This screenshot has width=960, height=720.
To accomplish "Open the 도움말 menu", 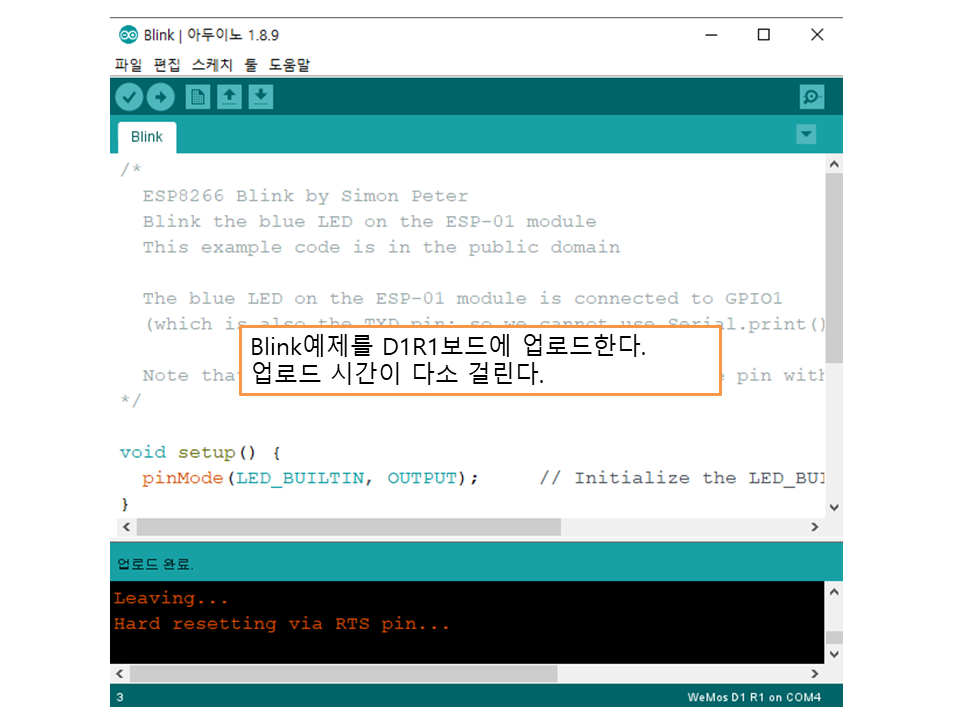I will coord(290,65).
